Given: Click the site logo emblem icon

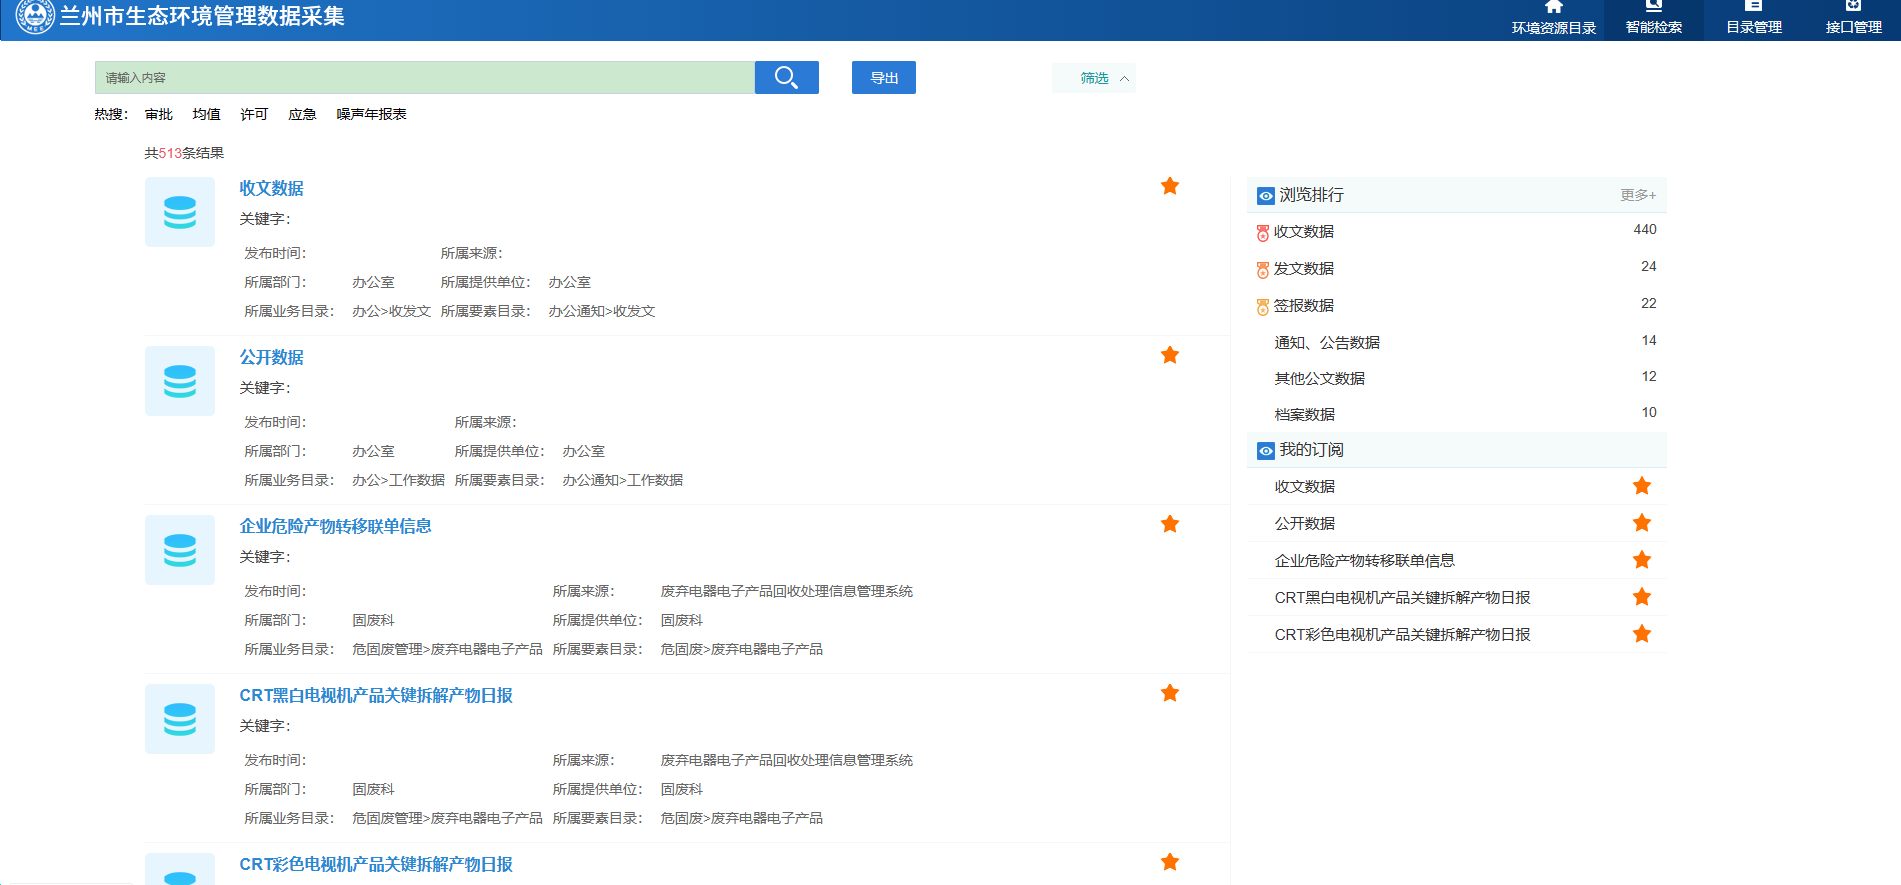Looking at the screenshot, I should point(35,16).
